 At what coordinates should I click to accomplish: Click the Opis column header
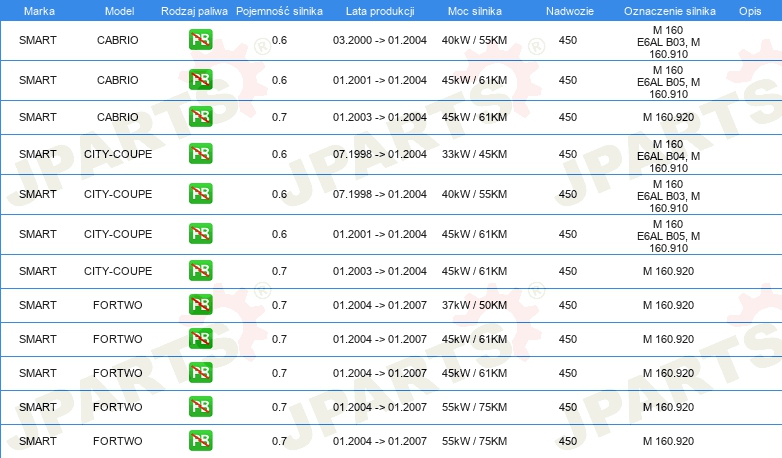(750, 11)
